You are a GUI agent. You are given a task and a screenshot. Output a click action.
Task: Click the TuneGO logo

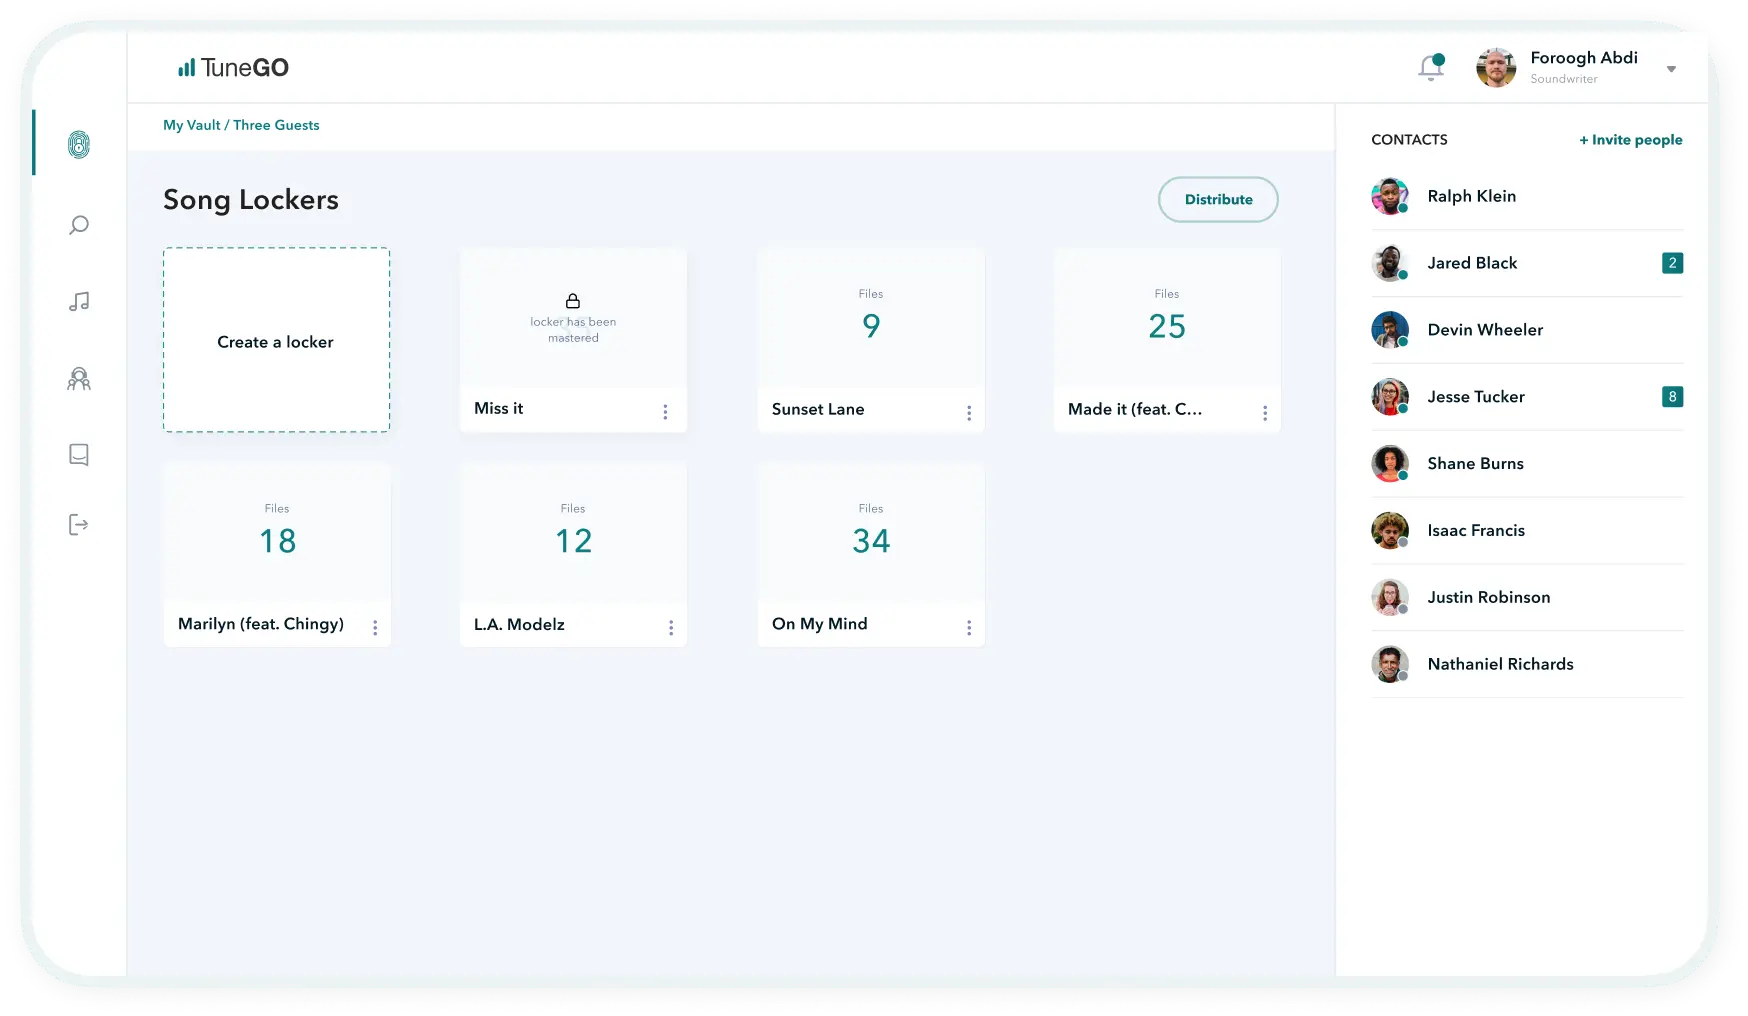click(x=233, y=67)
